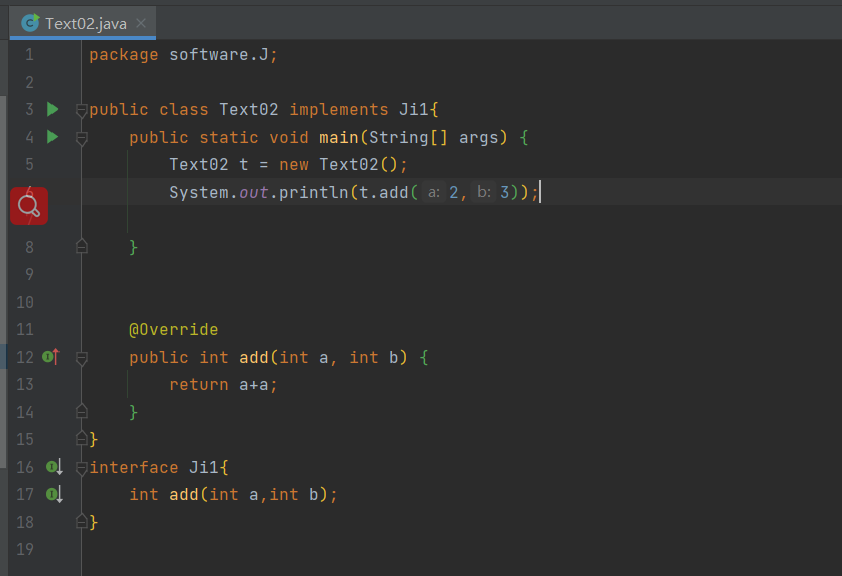Collapse the Text02 class fold marker on line 3
This screenshot has height=576, width=842.
(x=82, y=111)
